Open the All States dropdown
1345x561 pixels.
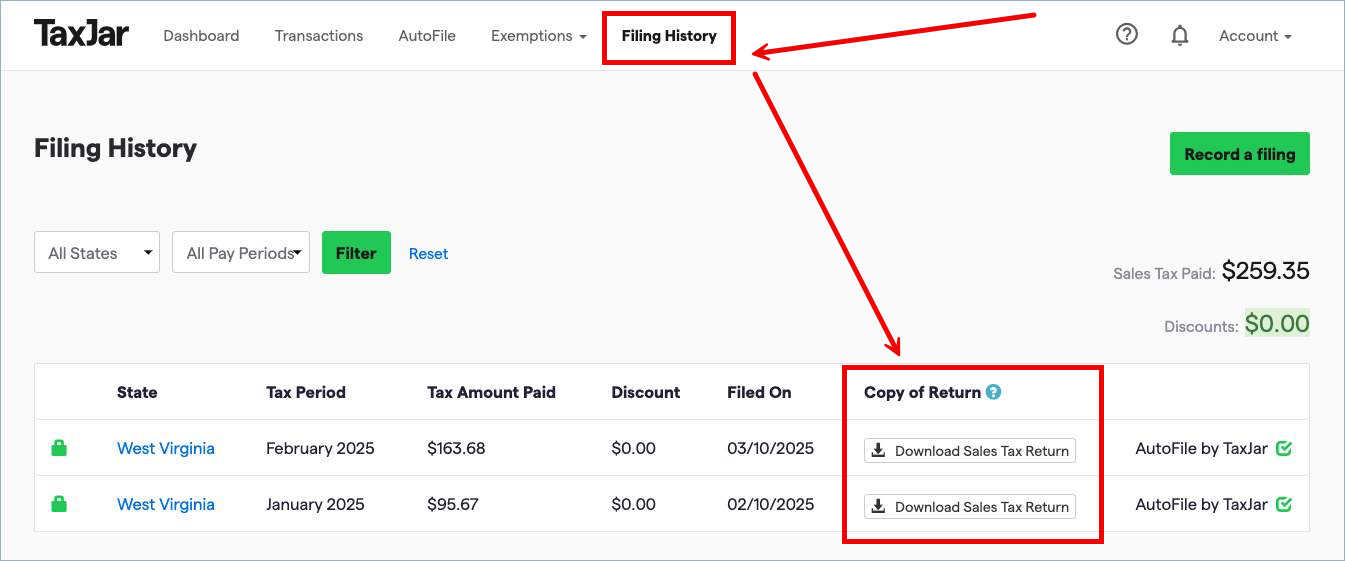pyautogui.click(x=97, y=253)
